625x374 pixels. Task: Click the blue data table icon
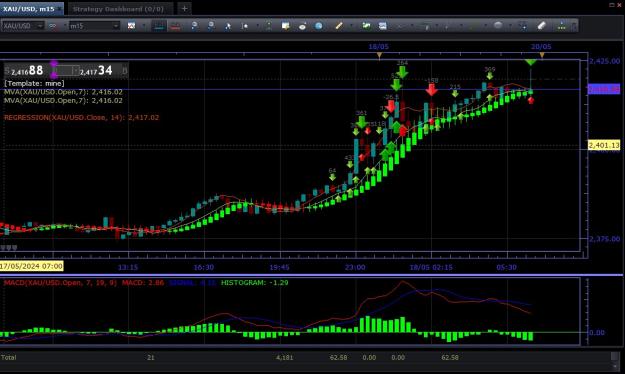click(383, 26)
